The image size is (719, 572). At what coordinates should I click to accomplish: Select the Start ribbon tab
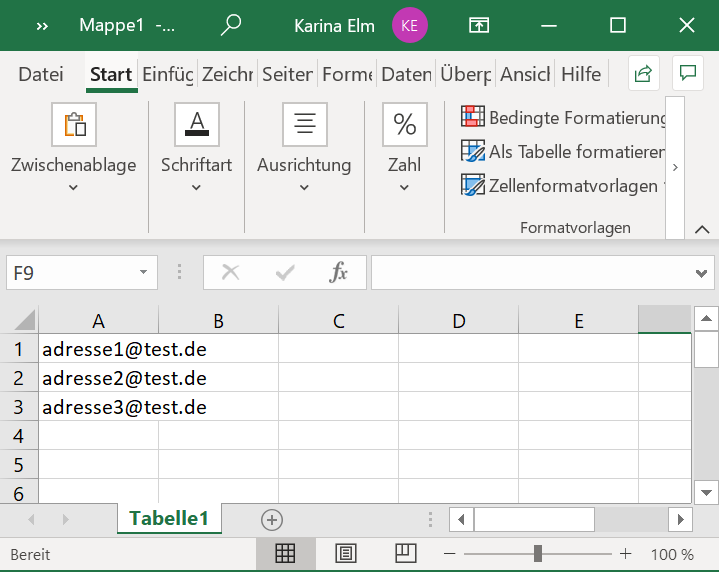pos(111,74)
